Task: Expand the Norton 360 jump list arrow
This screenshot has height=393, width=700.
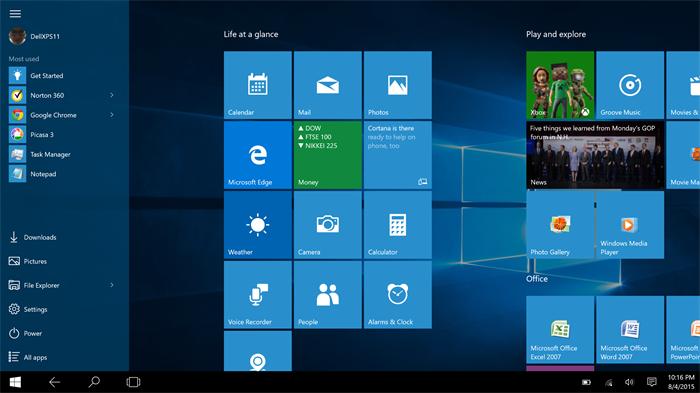Action: (112, 95)
